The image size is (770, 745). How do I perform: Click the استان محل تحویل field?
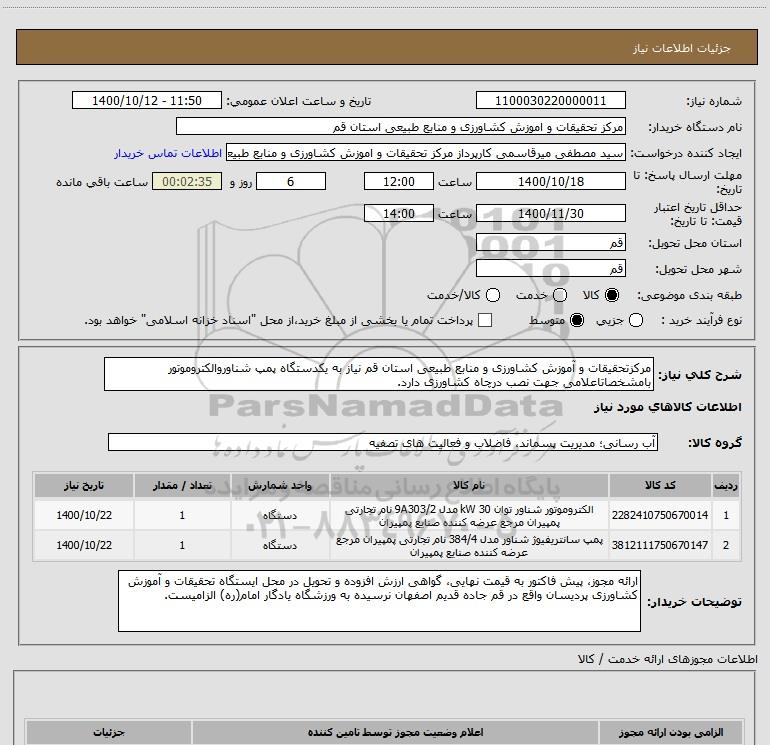click(550, 243)
